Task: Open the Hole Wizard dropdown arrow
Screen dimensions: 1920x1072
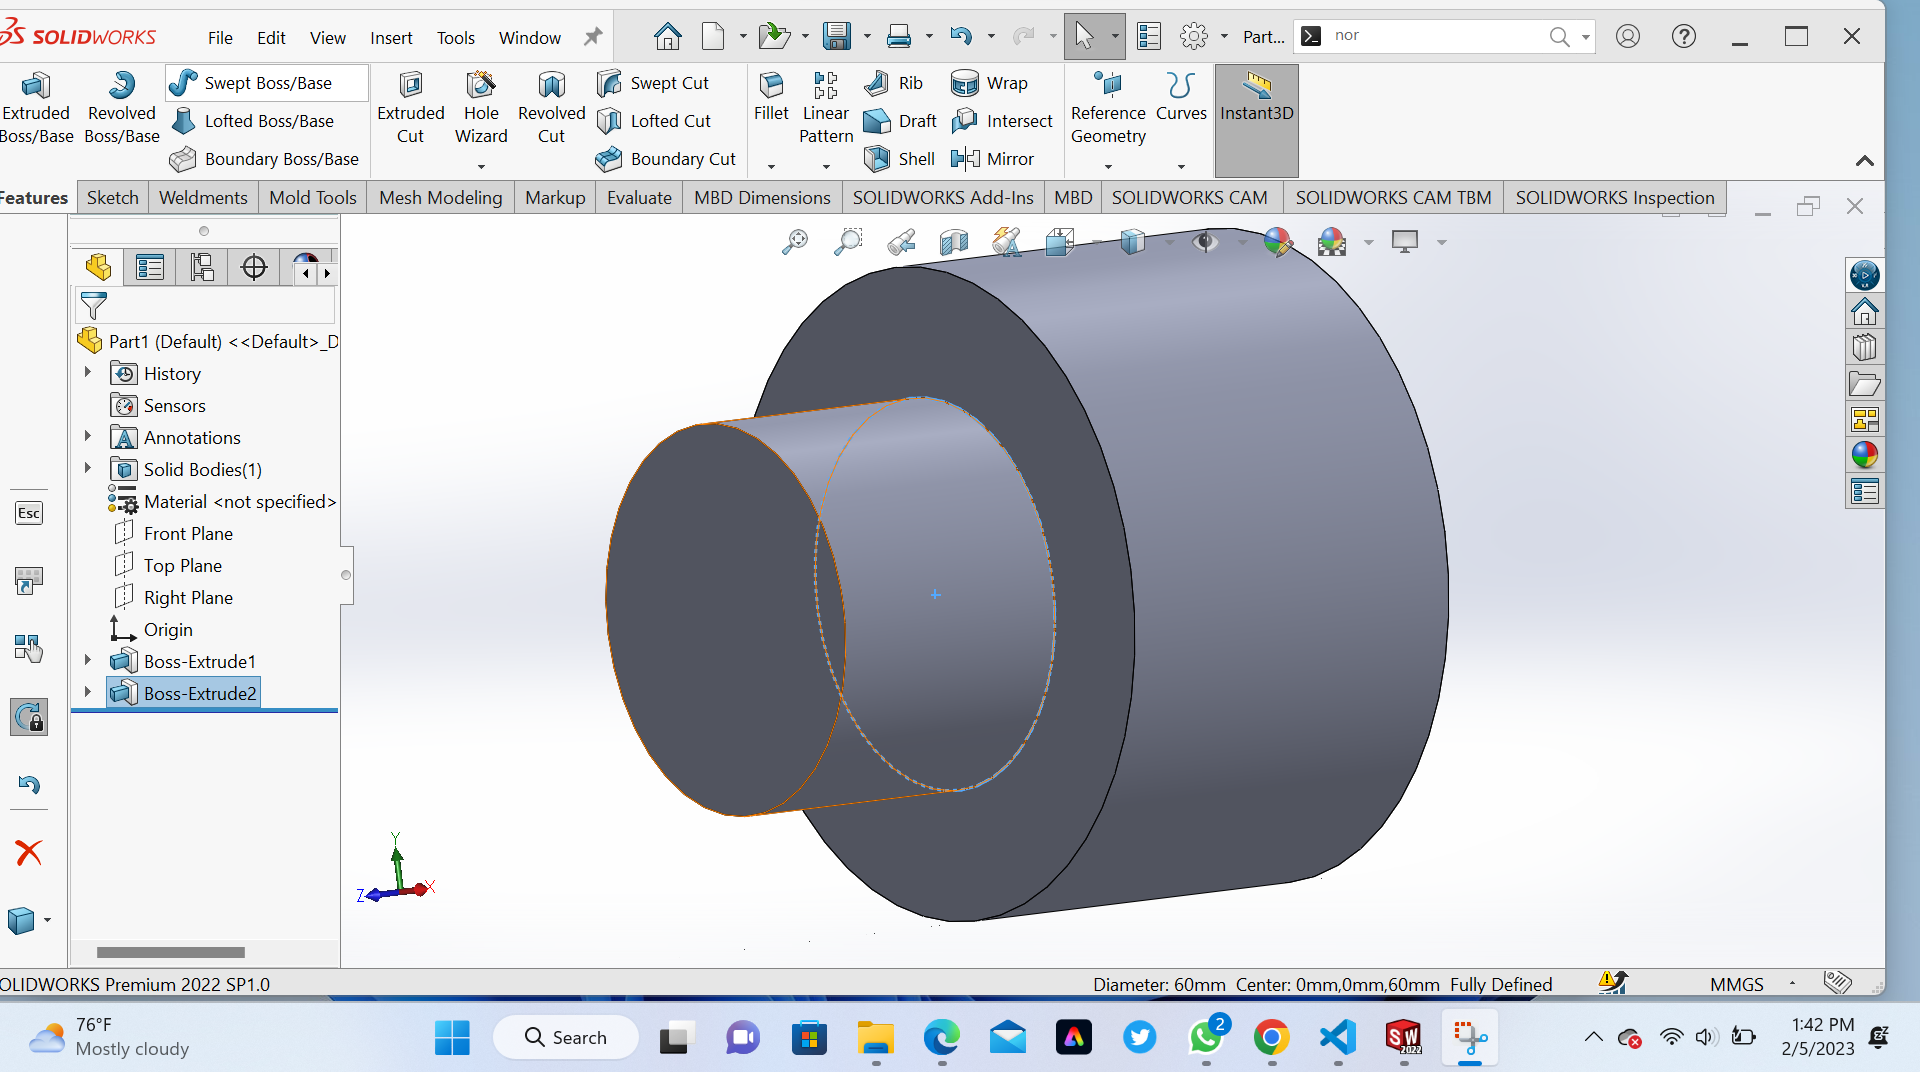Action: (x=481, y=166)
